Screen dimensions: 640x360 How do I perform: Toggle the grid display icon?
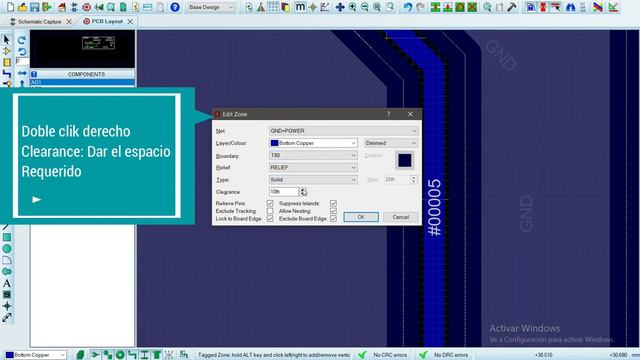[x=273, y=7]
